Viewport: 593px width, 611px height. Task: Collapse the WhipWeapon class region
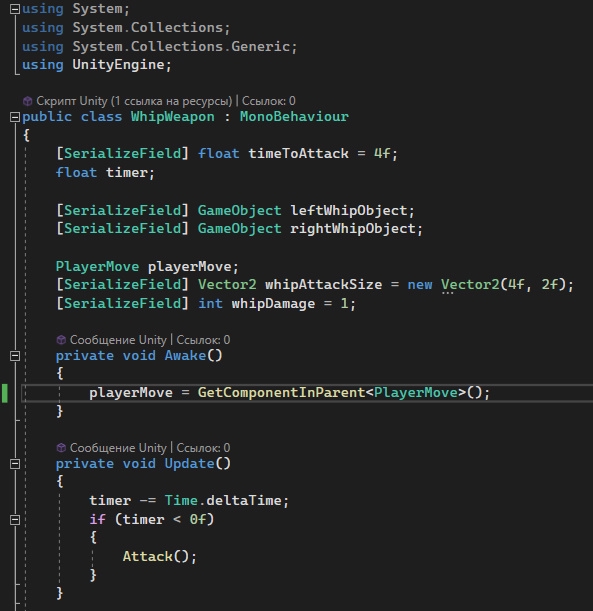tap(15, 117)
